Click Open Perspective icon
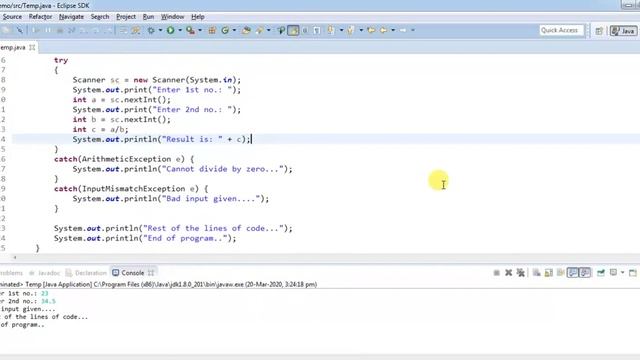 [x=599, y=31]
